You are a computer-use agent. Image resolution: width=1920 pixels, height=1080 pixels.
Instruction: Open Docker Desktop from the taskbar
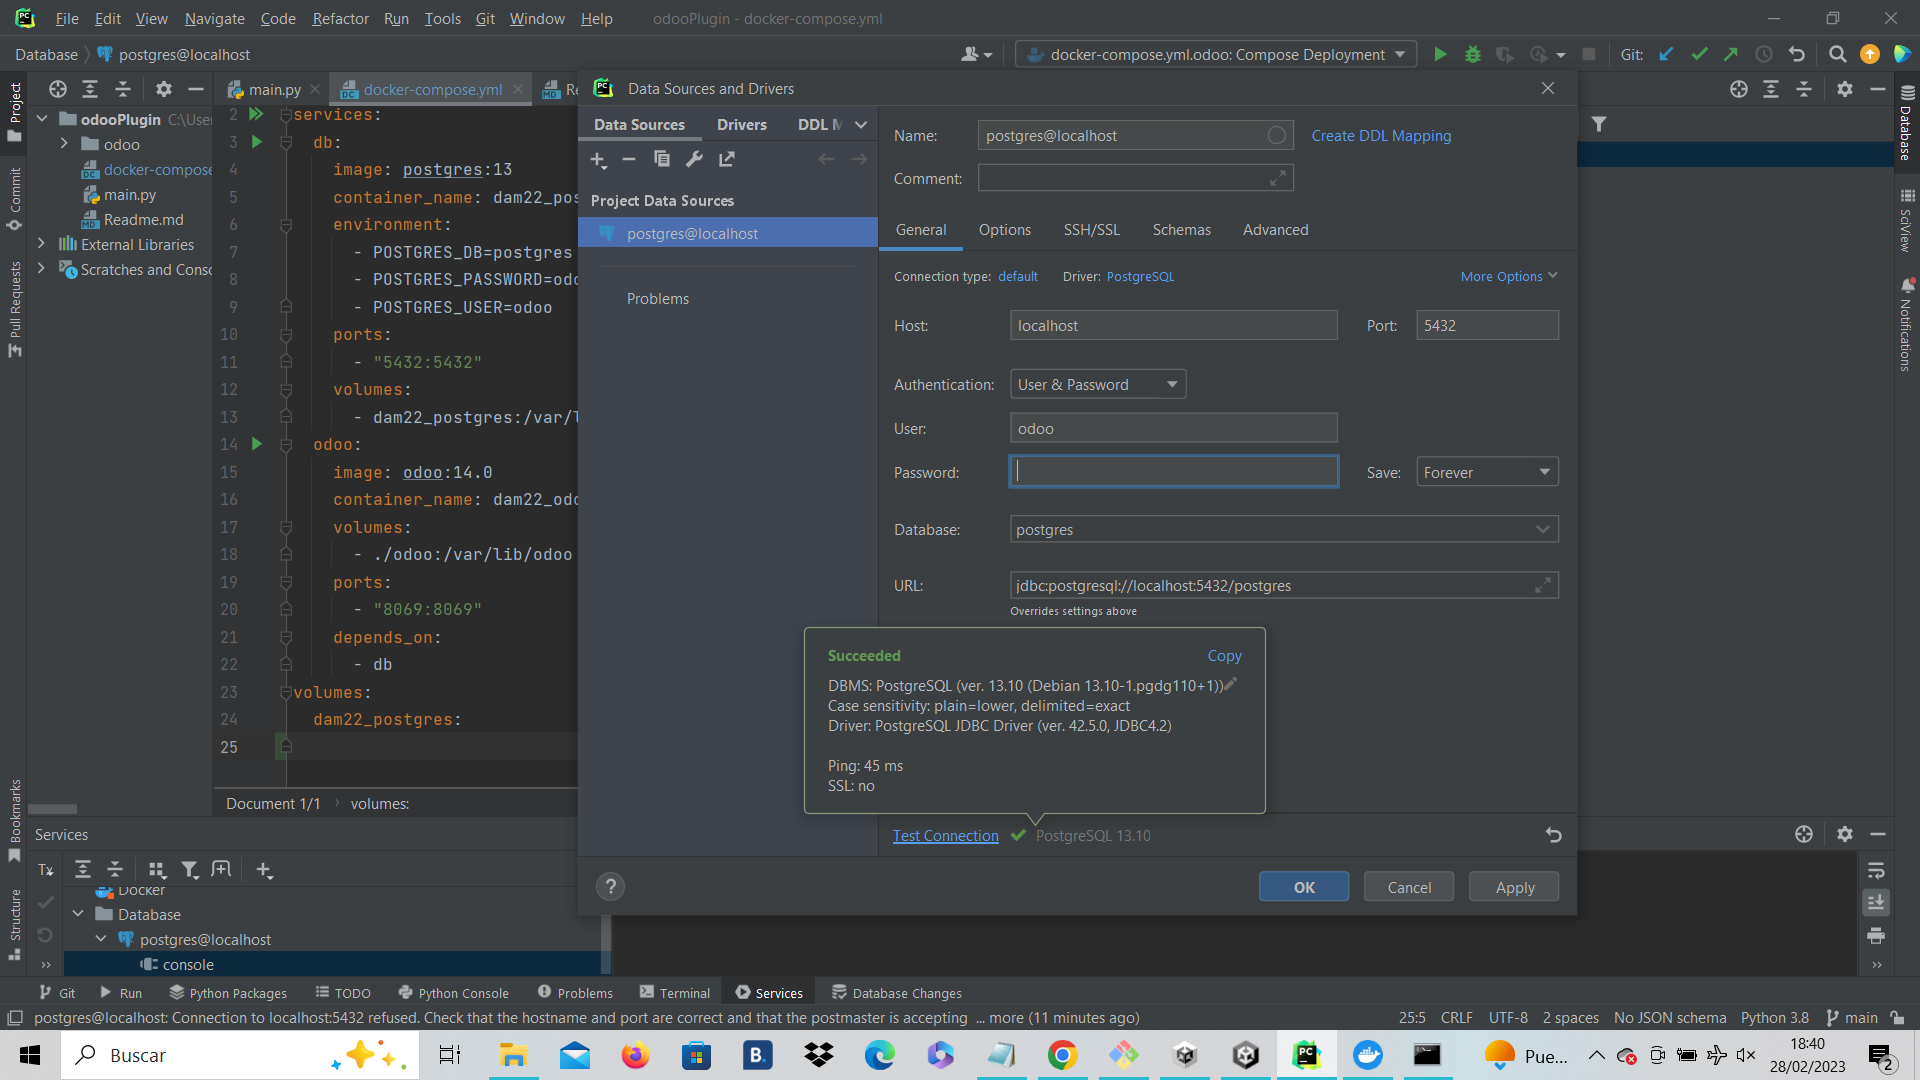pyautogui.click(x=1367, y=1055)
